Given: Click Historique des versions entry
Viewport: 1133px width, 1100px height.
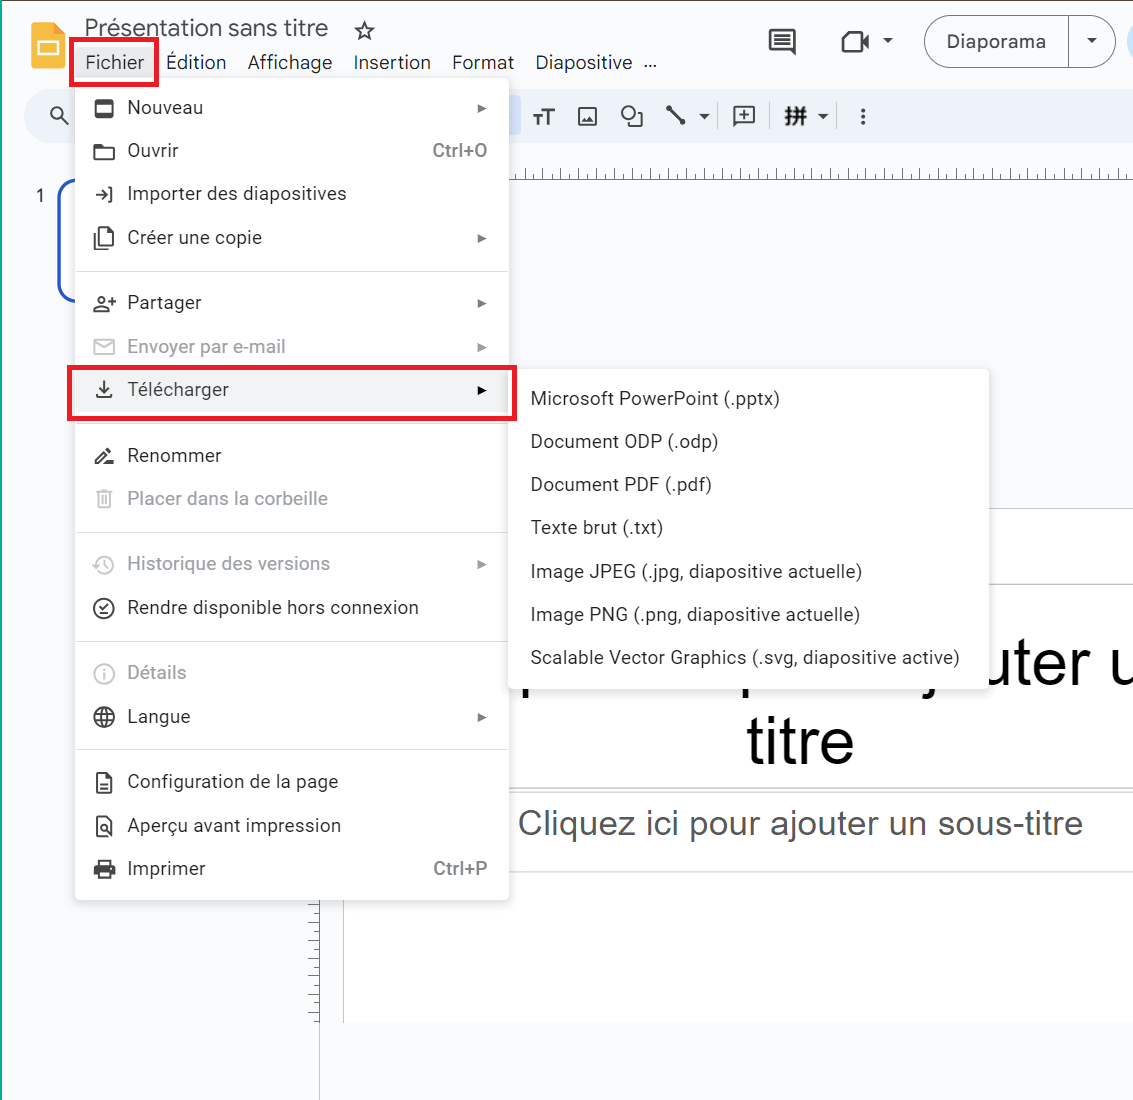Looking at the screenshot, I should (292, 564).
